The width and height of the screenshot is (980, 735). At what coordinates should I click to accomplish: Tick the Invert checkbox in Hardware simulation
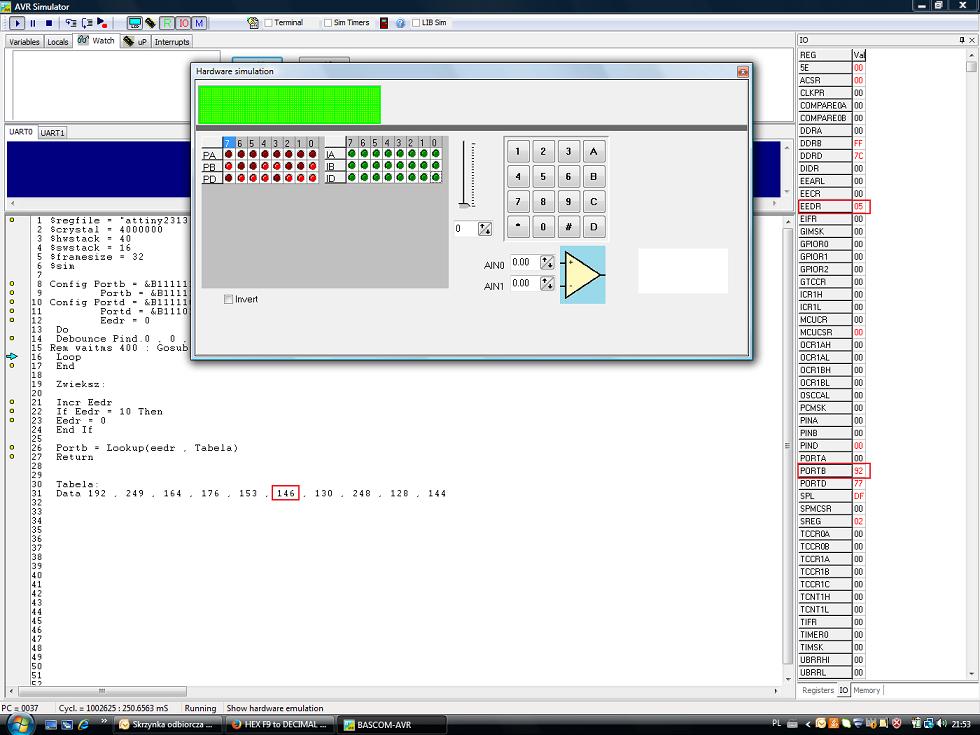tap(229, 299)
